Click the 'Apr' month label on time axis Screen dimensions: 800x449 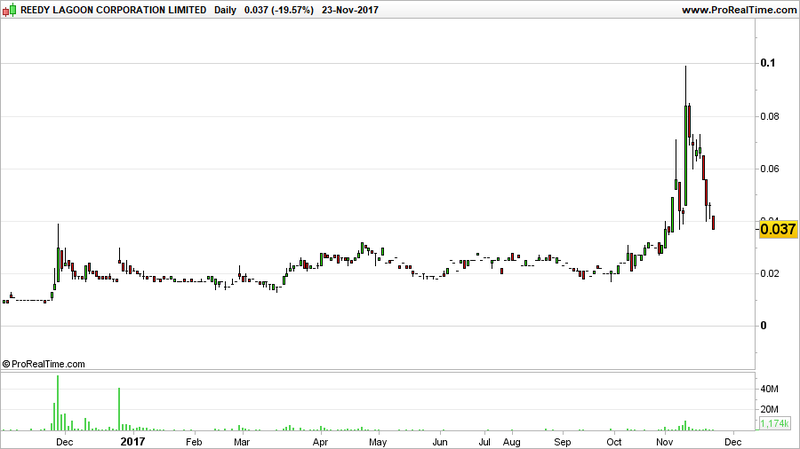[x=320, y=442]
